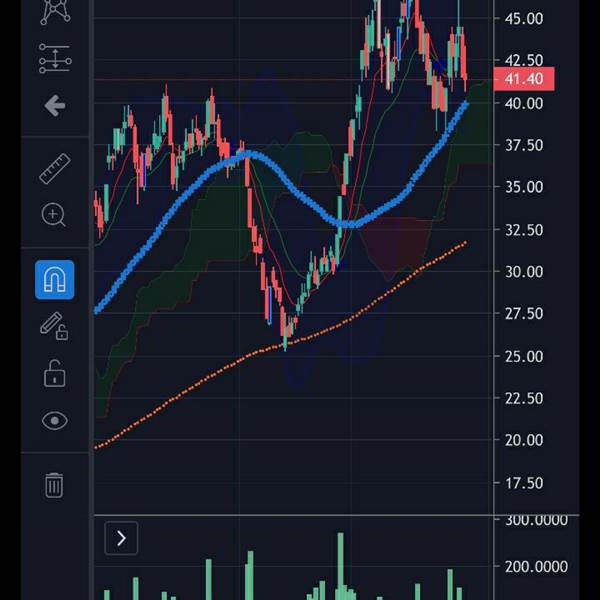The image size is (600, 600).
Task: Click the 35.00 price axis label
Action: [x=523, y=188]
